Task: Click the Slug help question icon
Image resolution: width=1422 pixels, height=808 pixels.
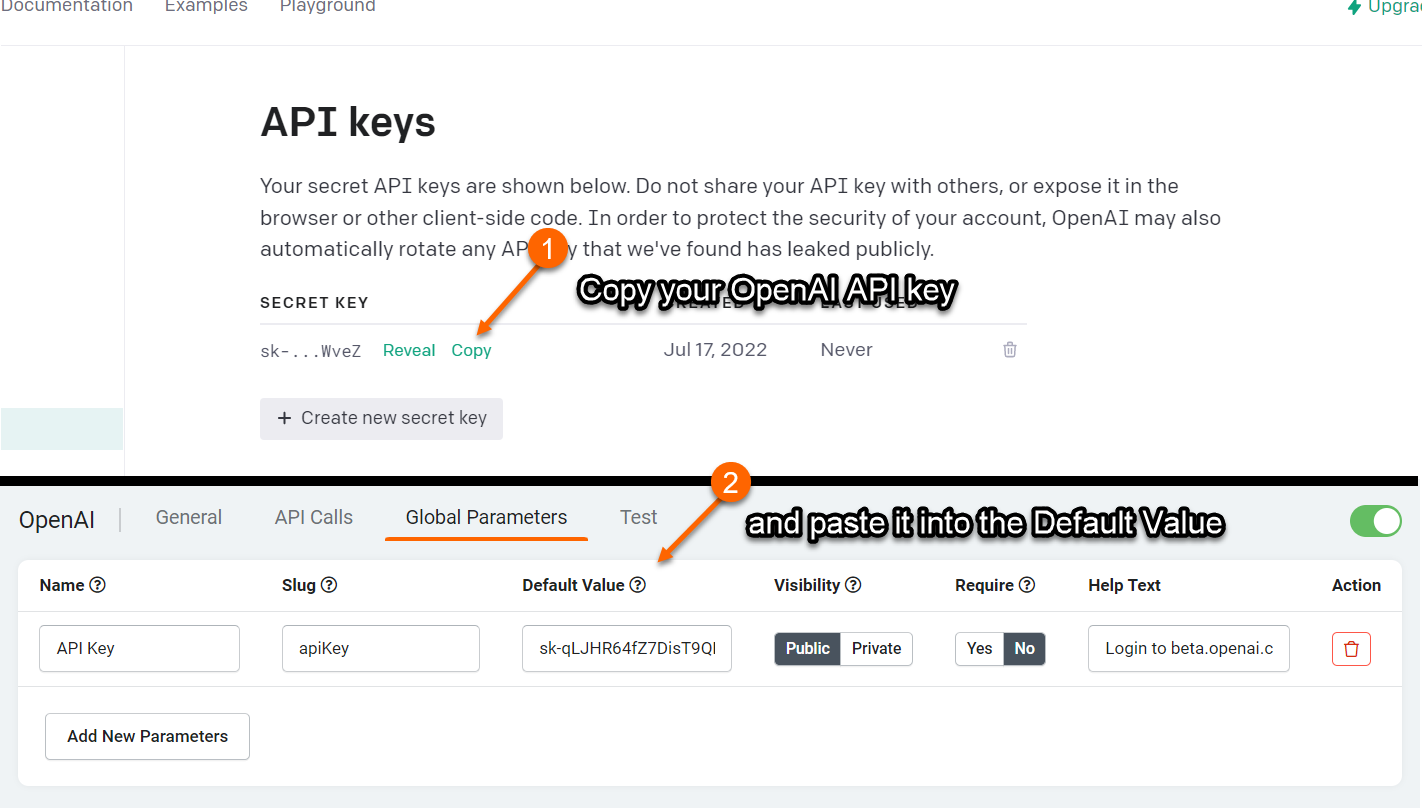Action: tap(329, 585)
